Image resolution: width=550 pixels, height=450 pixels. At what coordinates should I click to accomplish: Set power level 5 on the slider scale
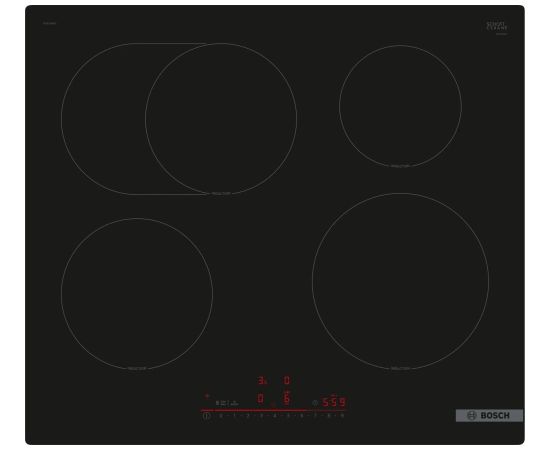pyautogui.click(x=288, y=416)
